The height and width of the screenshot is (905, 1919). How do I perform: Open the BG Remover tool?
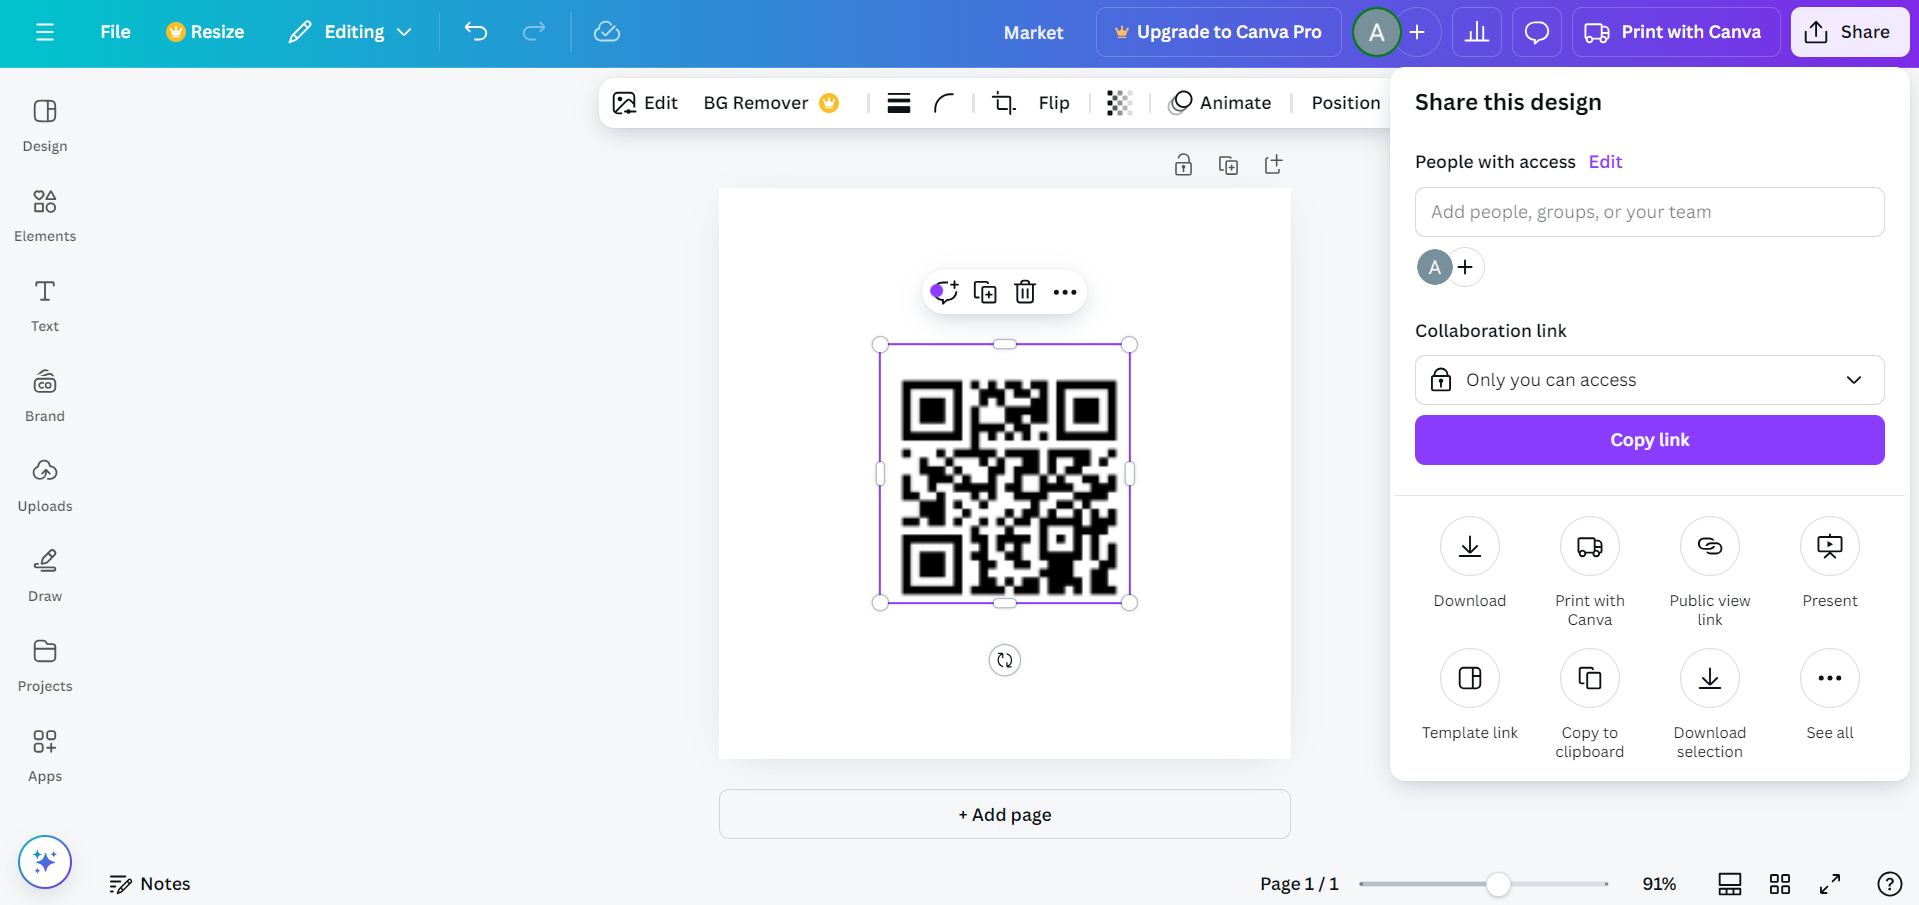point(771,103)
